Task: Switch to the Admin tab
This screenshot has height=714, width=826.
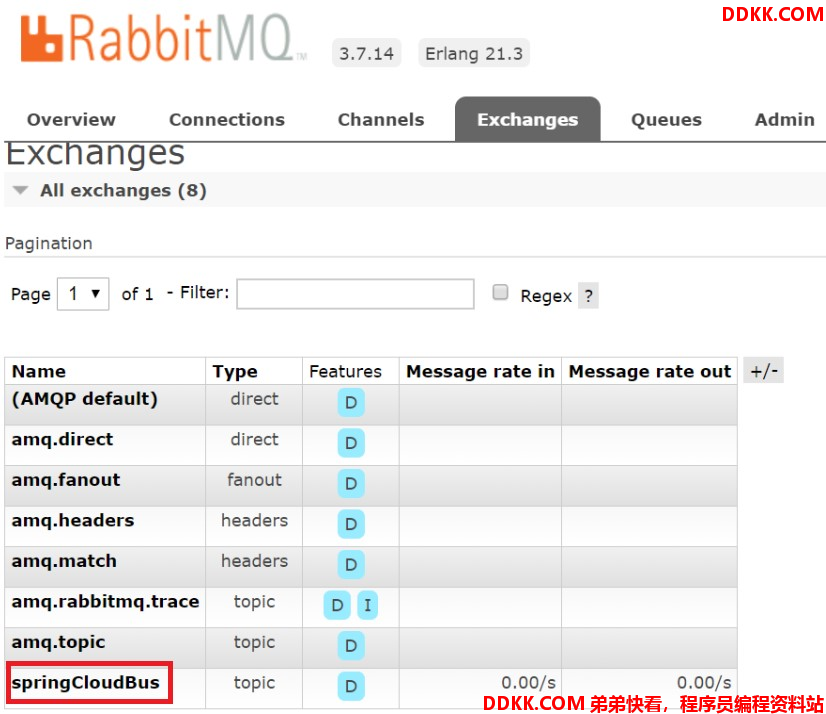Action: pos(785,120)
